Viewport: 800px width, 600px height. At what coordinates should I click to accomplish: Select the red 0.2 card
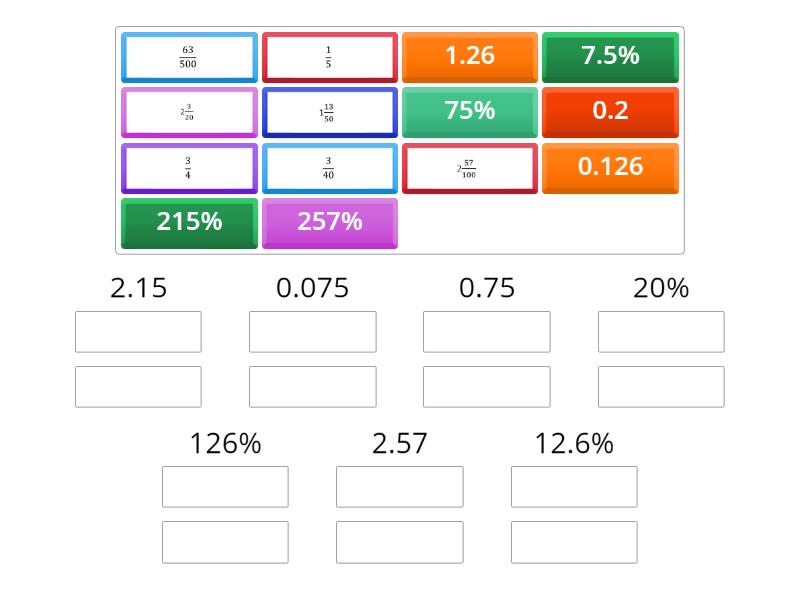click(x=610, y=112)
